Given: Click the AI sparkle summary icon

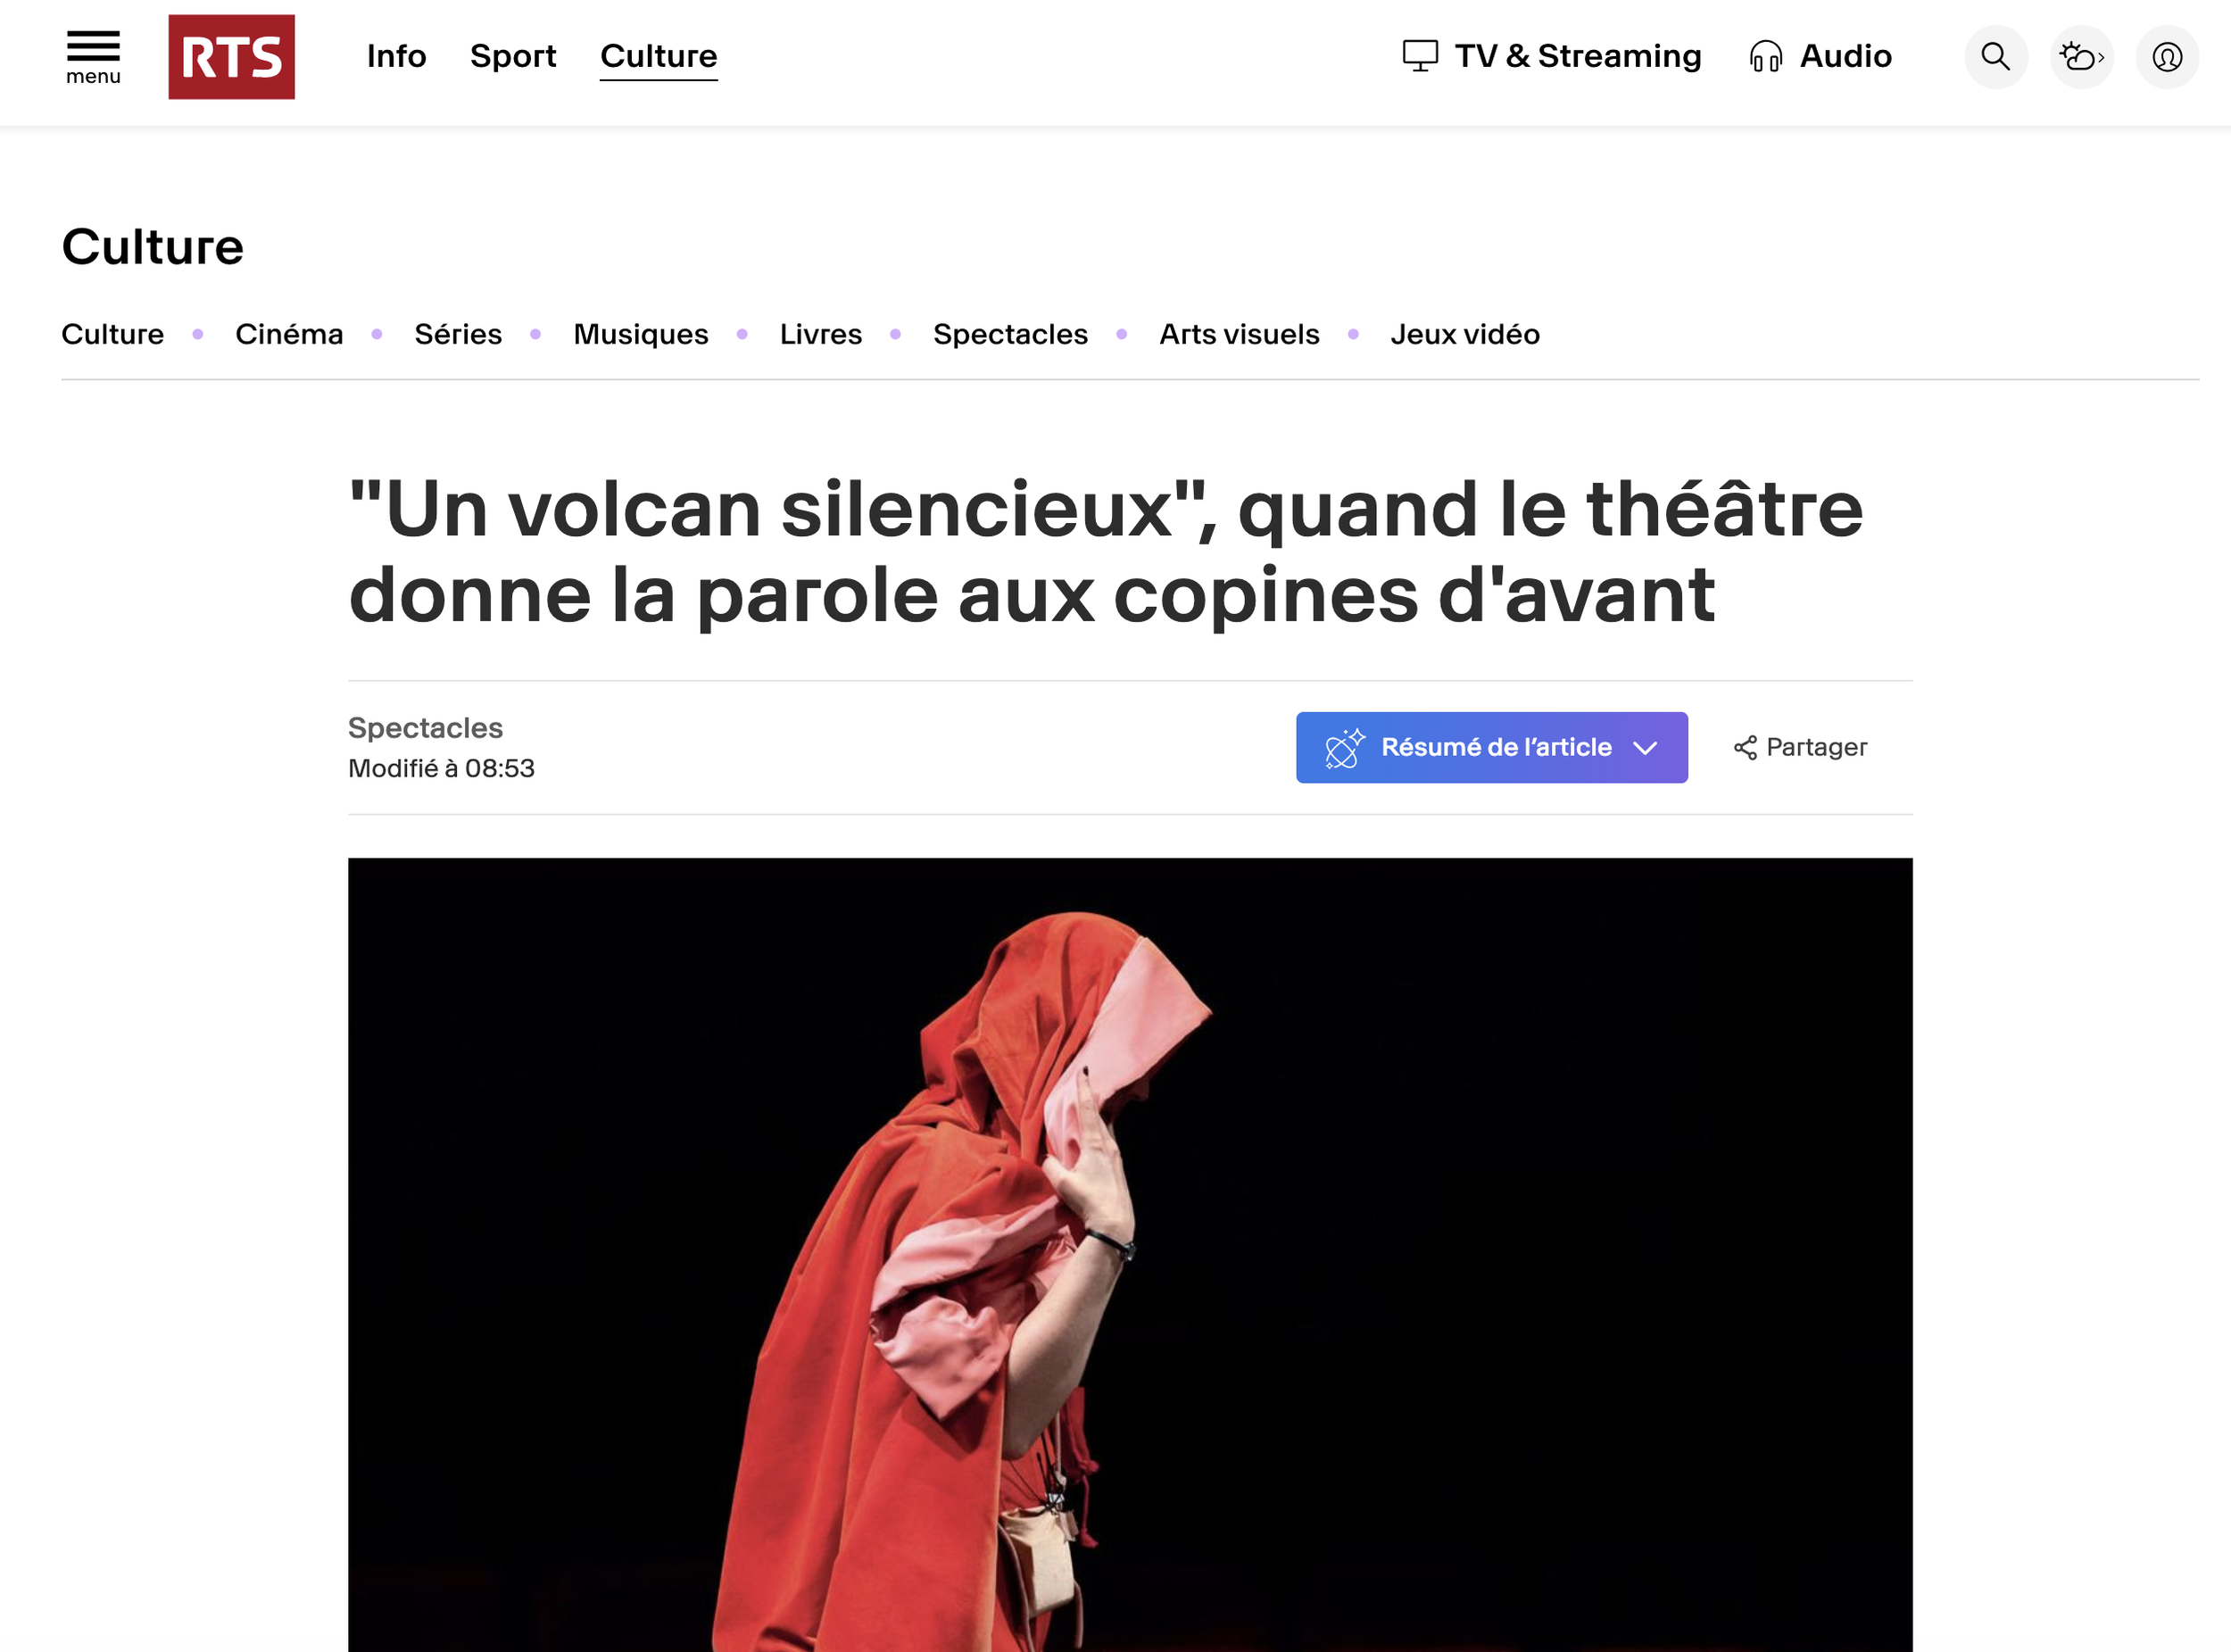Looking at the screenshot, I should pyautogui.click(x=1344, y=748).
